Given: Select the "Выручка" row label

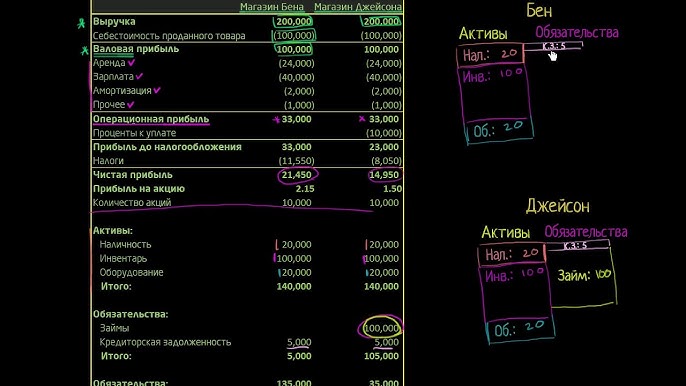Looking at the screenshot, I should point(114,21).
